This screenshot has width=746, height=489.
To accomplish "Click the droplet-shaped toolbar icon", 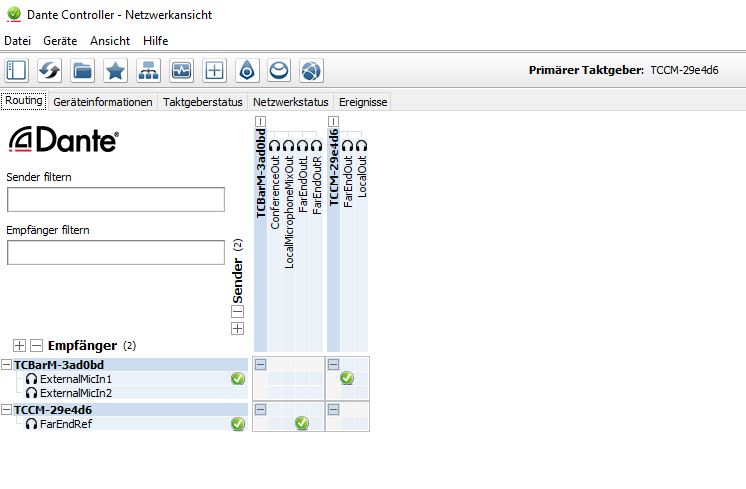I will (247, 71).
